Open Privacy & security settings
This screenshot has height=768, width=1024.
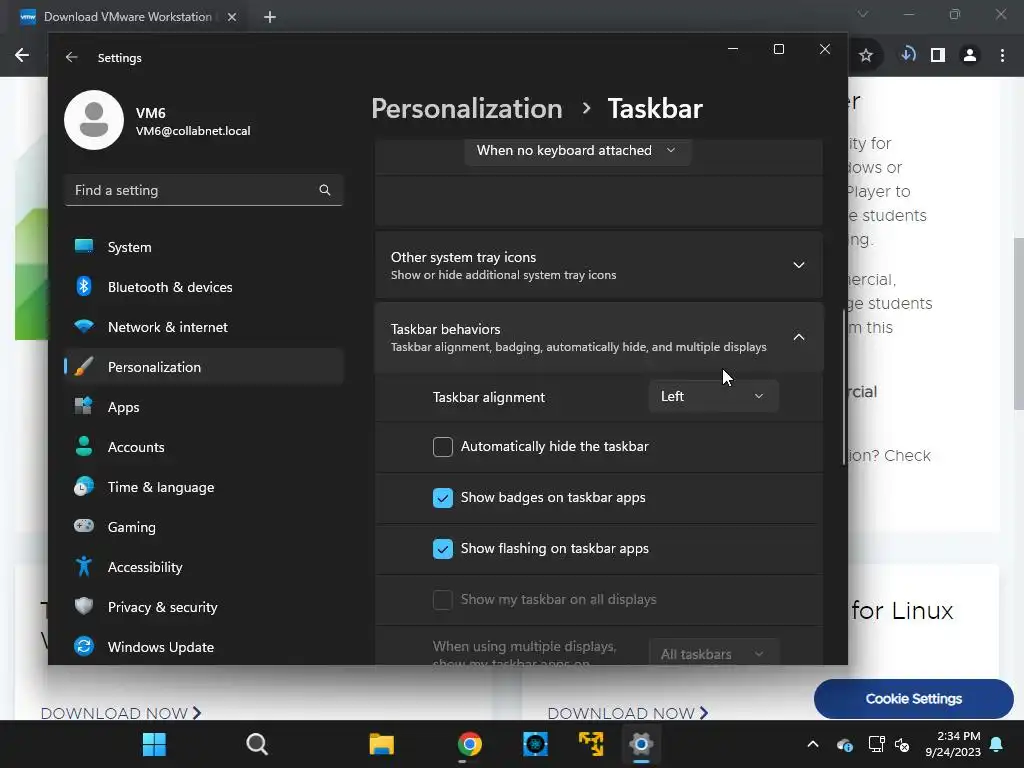pos(204,607)
